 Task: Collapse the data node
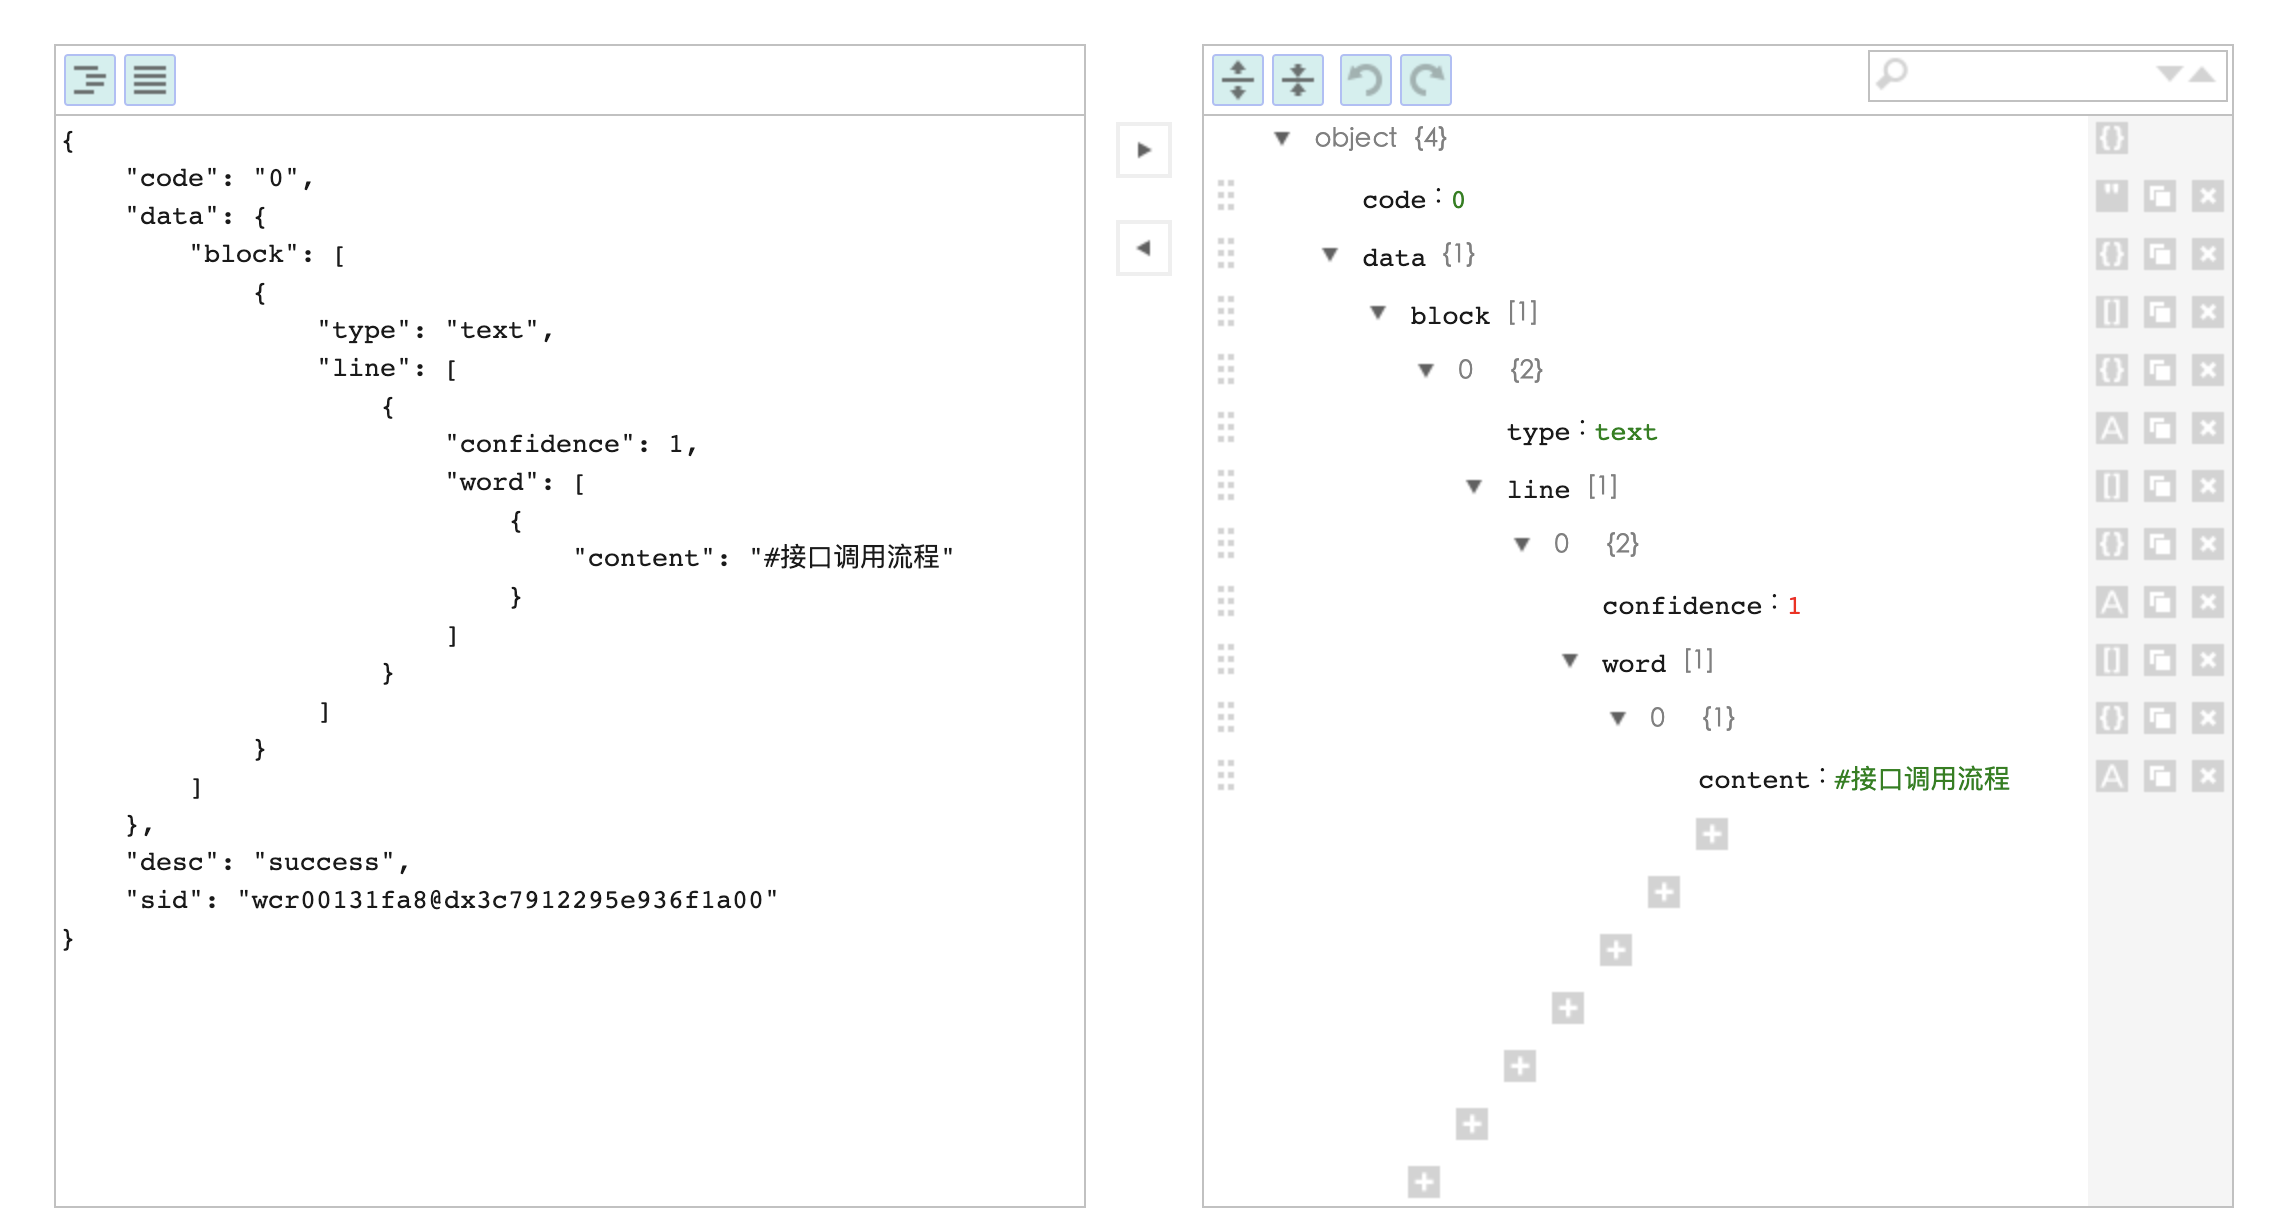[x=1330, y=255]
